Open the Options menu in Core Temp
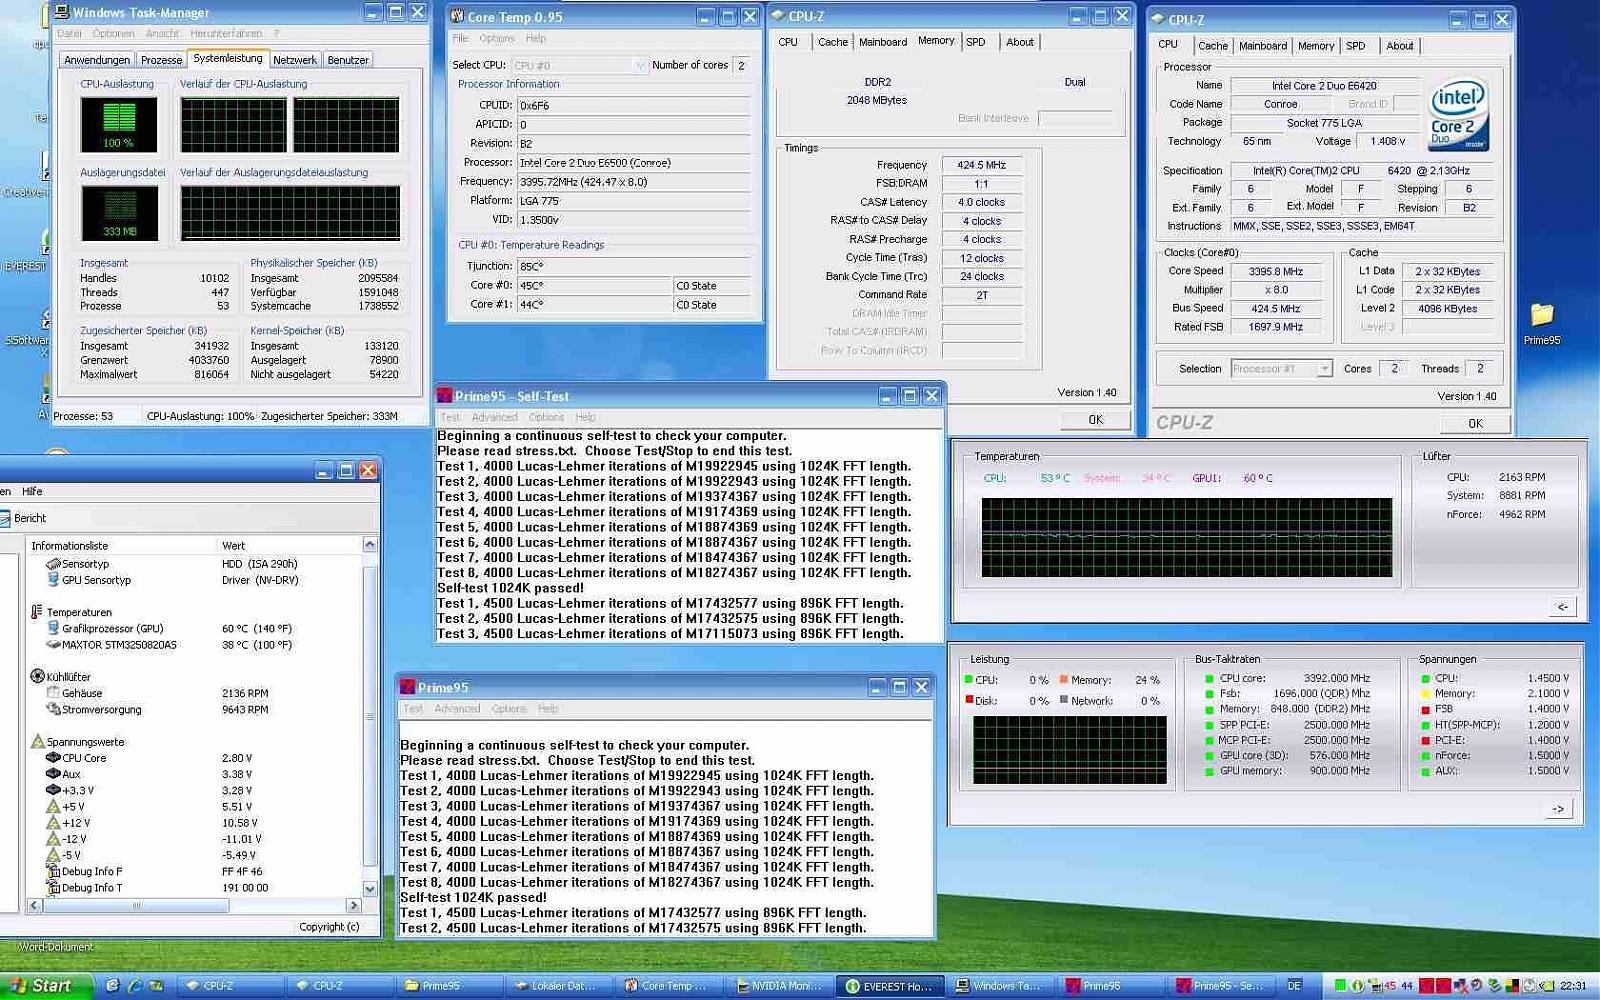This screenshot has height=1000, width=1600. pos(497,39)
